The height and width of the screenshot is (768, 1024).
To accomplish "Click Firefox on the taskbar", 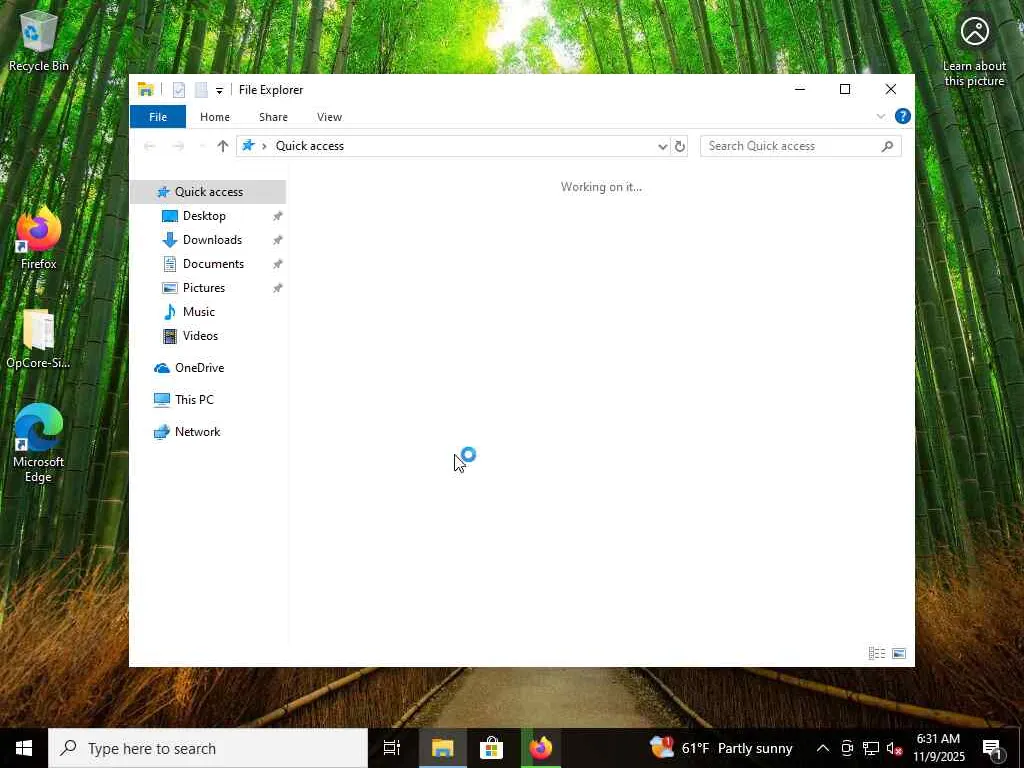I will coord(541,748).
